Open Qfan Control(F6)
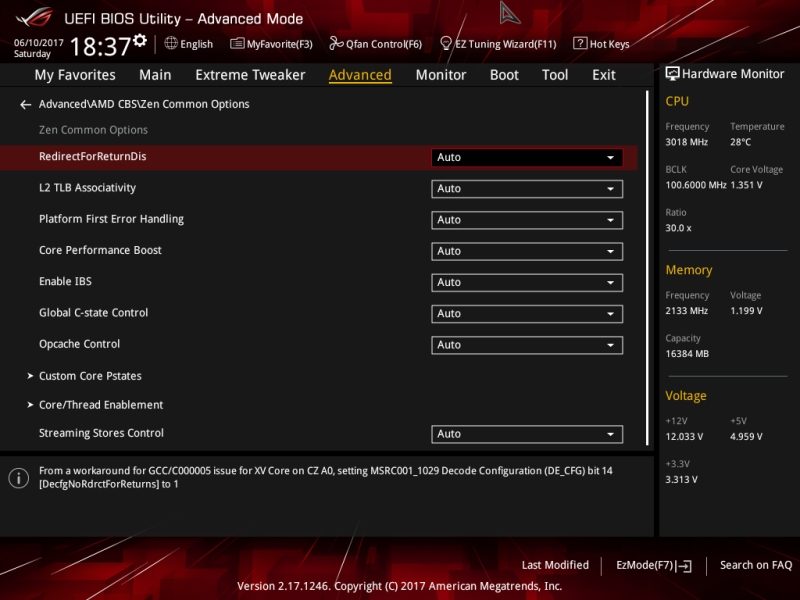The width and height of the screenshot is (800, 600). point(376,44)
